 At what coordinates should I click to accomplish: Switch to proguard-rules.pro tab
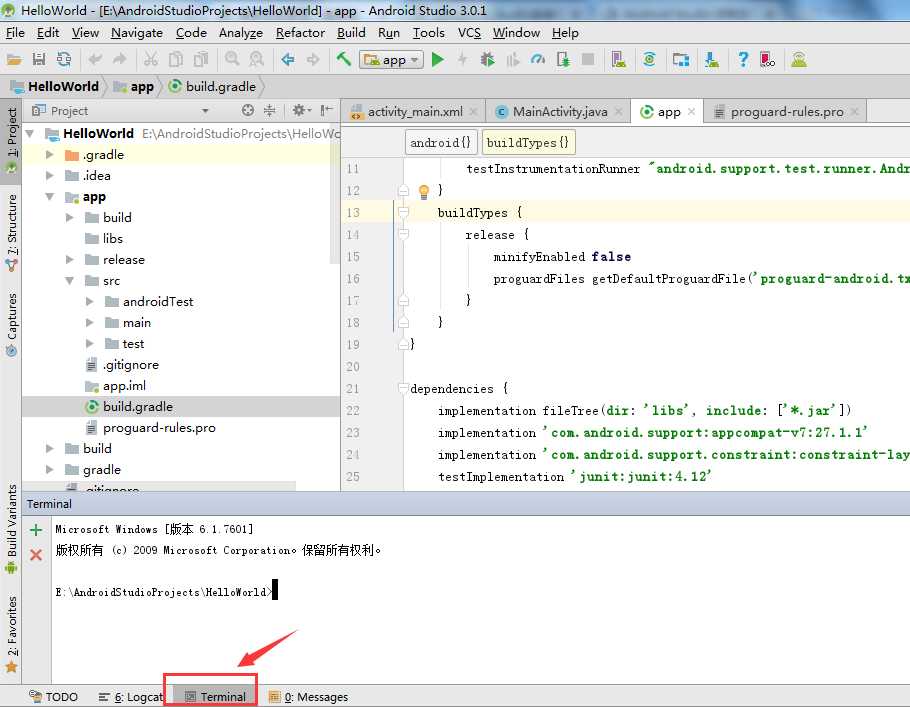point(786,112)
